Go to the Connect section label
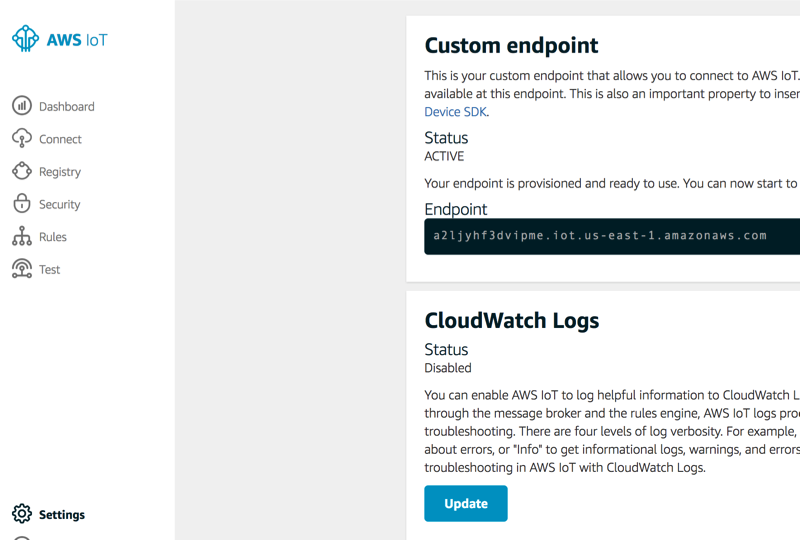The width and height of the screenshot is (800, 540). 60,140
